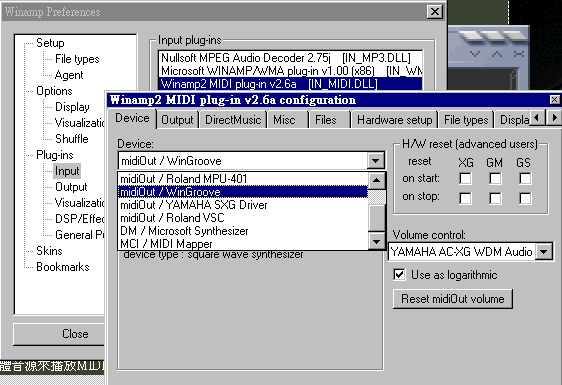562x385 pixels.
Task: Expand the Volume control dropdown
Action: 544,252
